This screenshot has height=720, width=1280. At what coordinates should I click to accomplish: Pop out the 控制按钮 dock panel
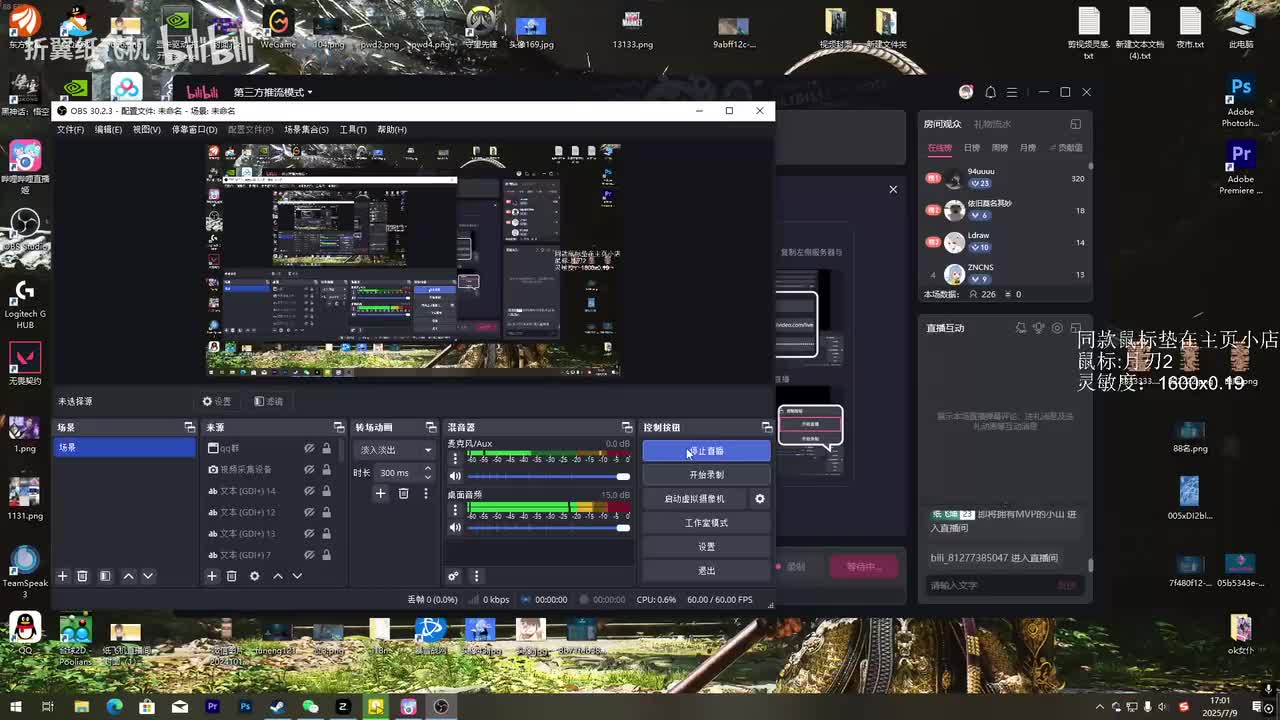[767, 427]
